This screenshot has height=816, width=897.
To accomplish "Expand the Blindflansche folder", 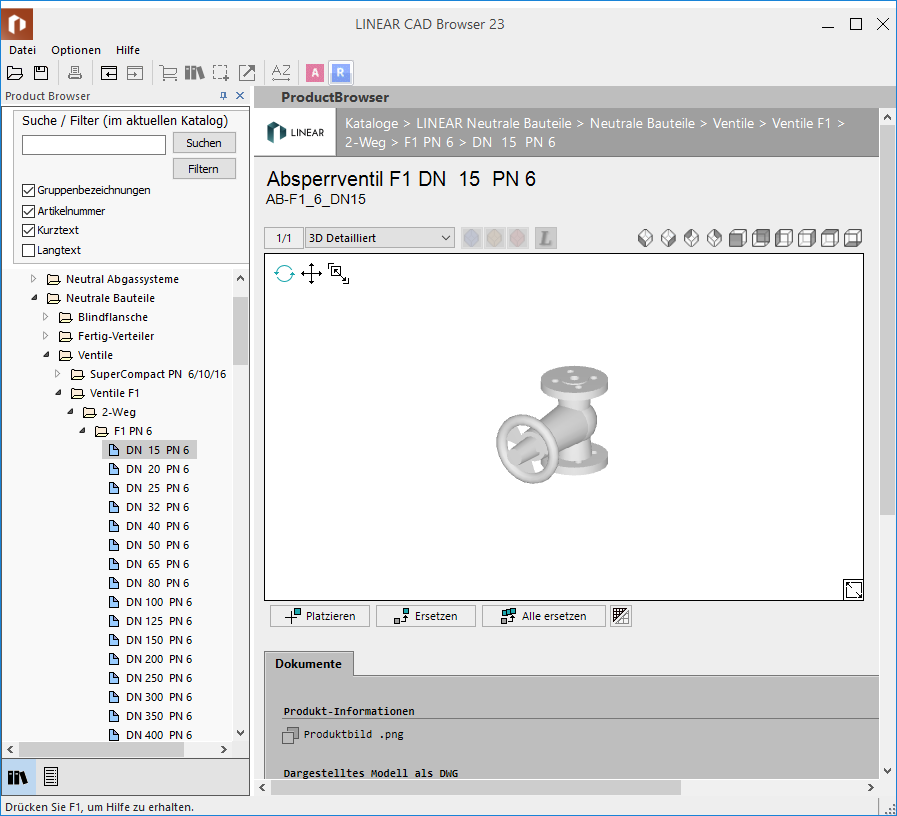I will (45, 316).
